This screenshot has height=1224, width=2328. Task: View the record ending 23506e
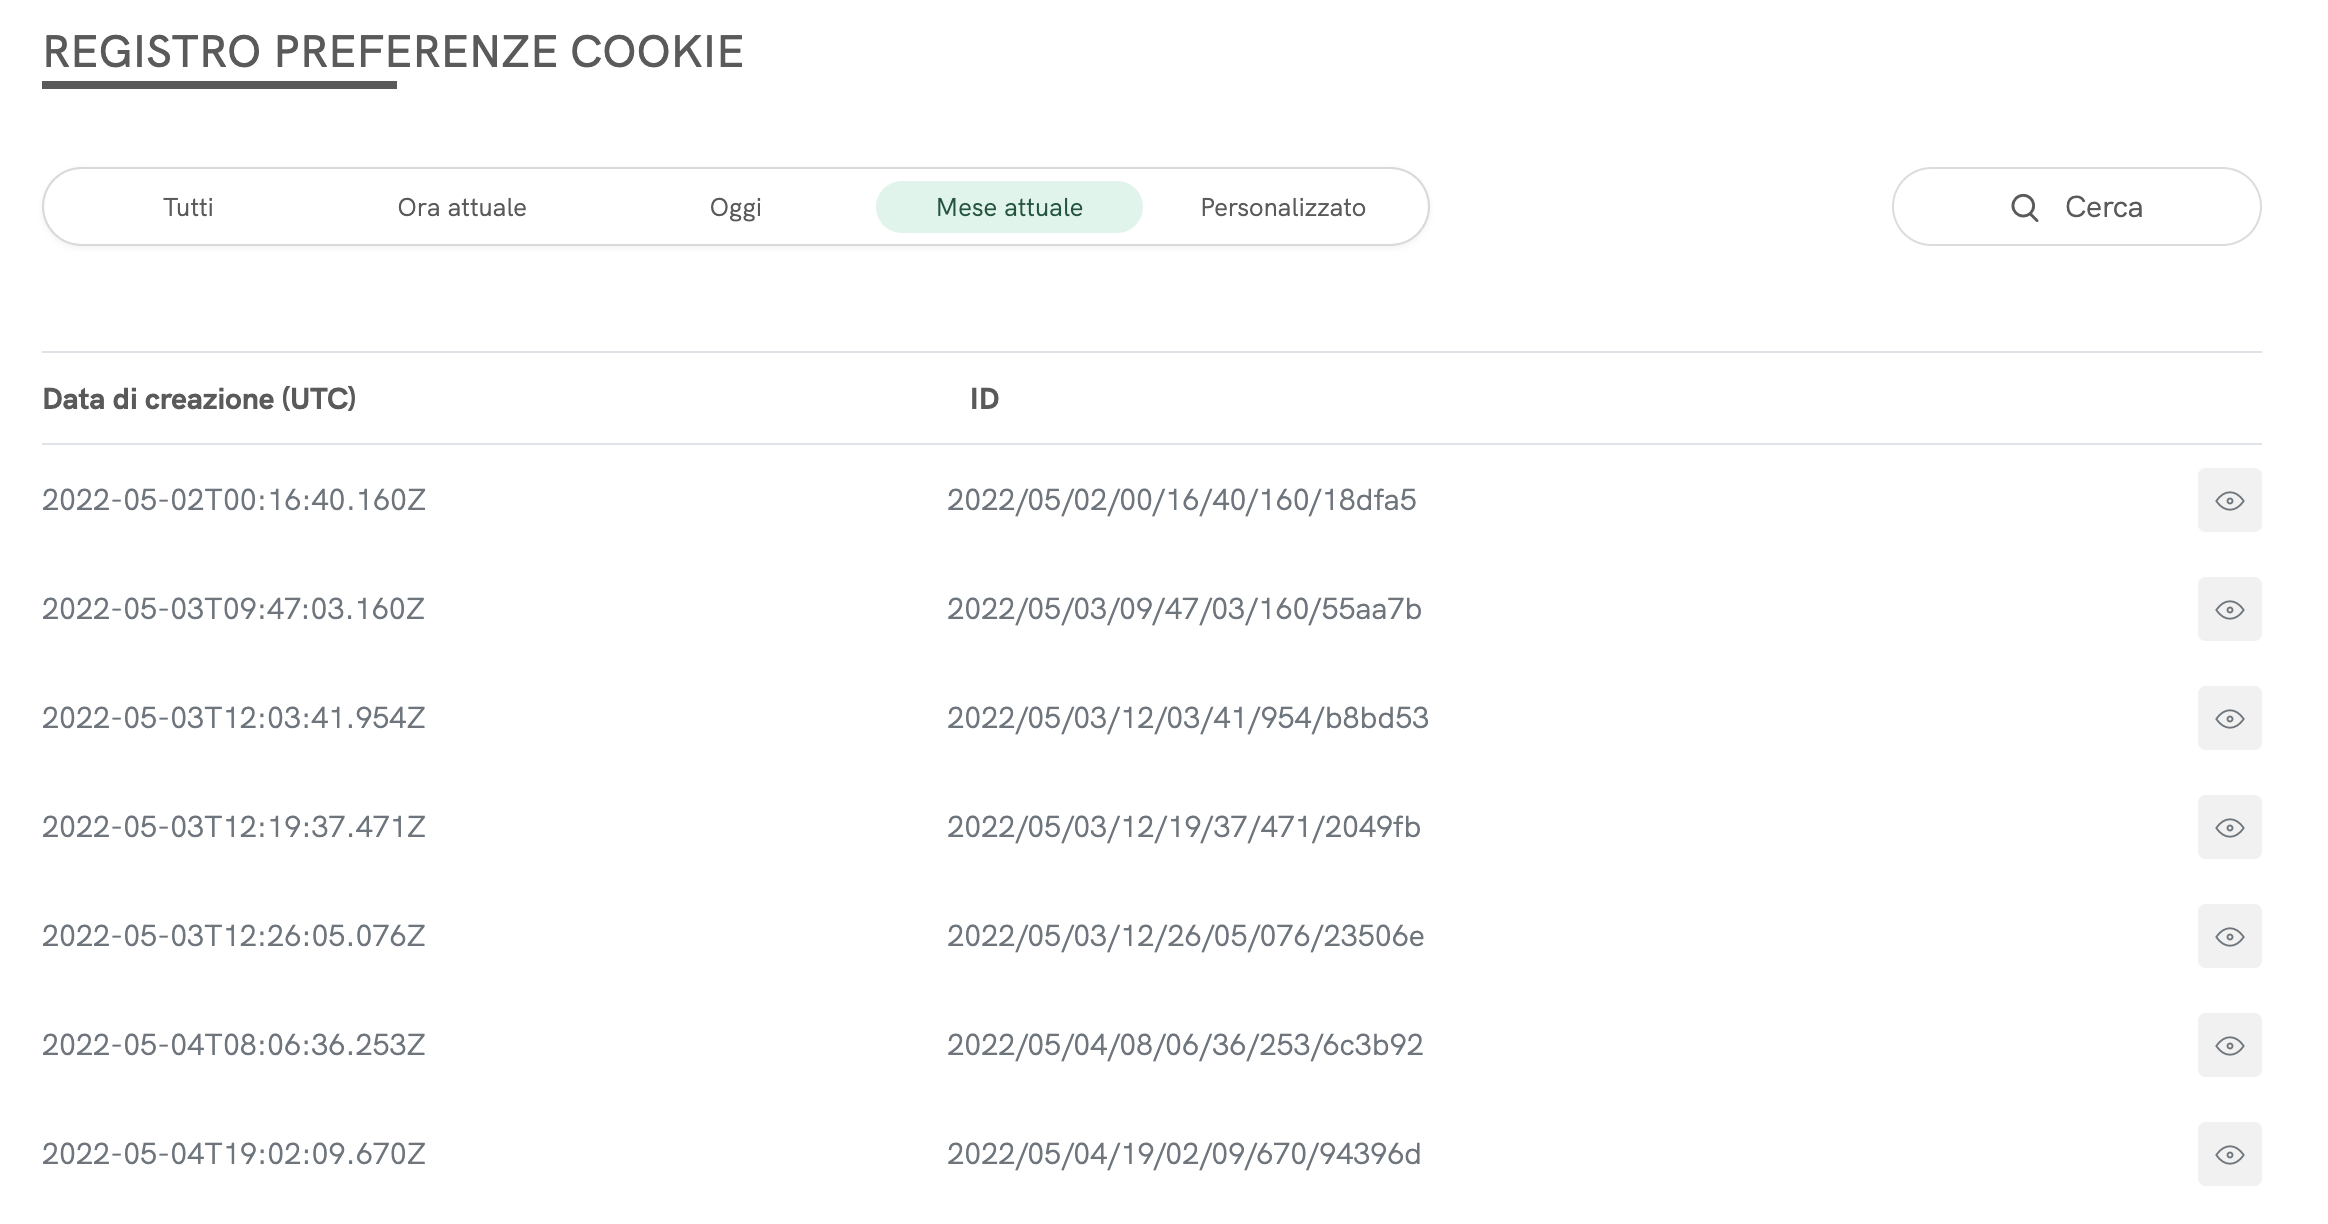2229,936
